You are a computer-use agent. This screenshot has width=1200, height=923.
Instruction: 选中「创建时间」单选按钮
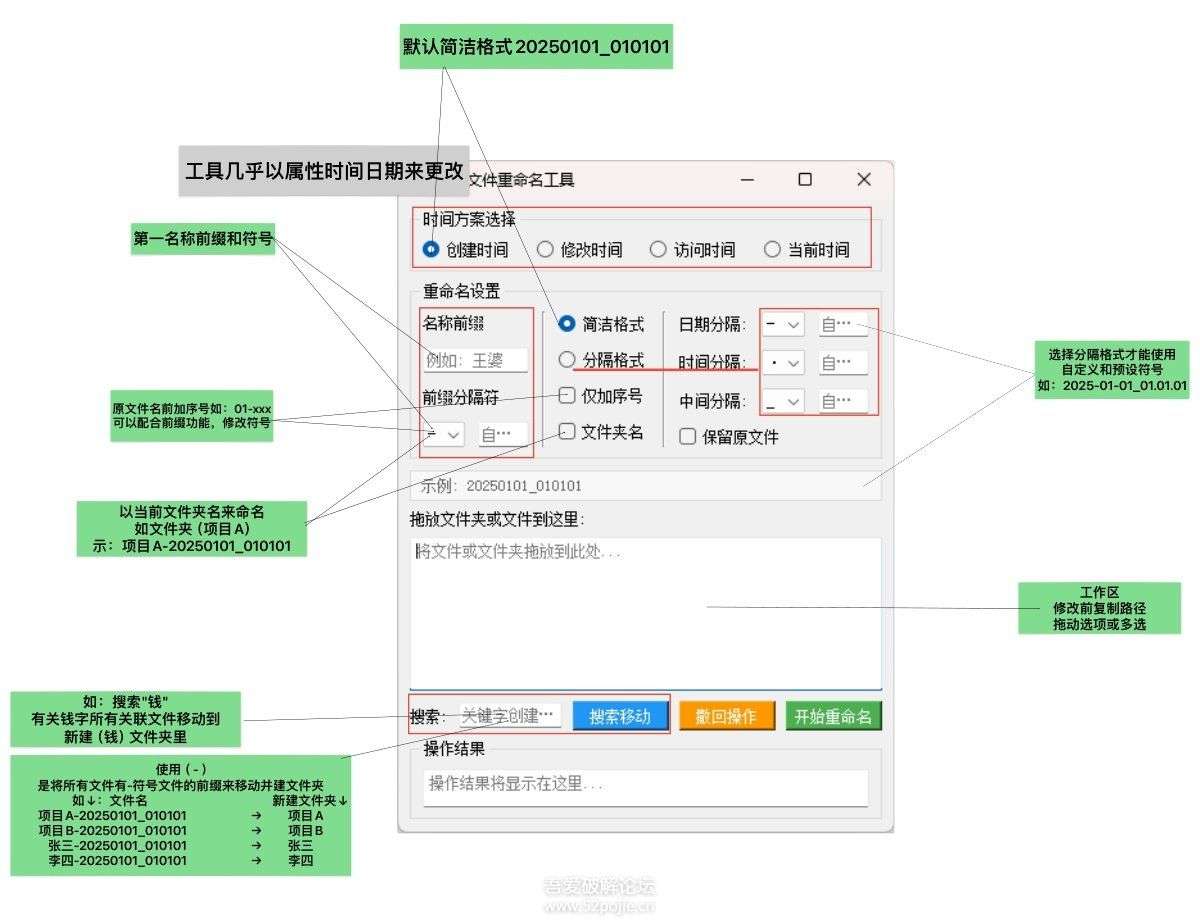point(429,249)
